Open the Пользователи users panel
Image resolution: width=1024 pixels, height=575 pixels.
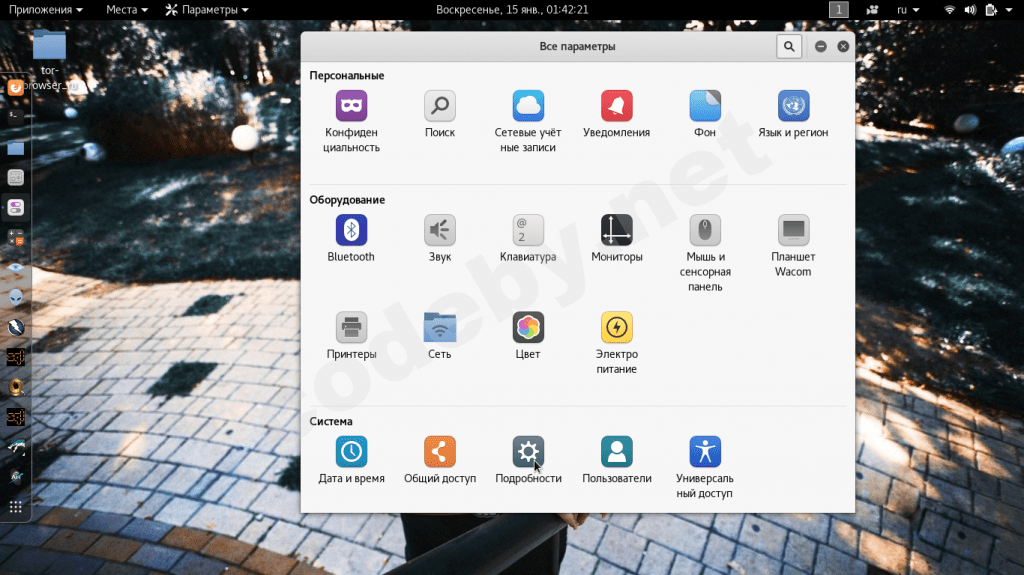coord(616,453)
